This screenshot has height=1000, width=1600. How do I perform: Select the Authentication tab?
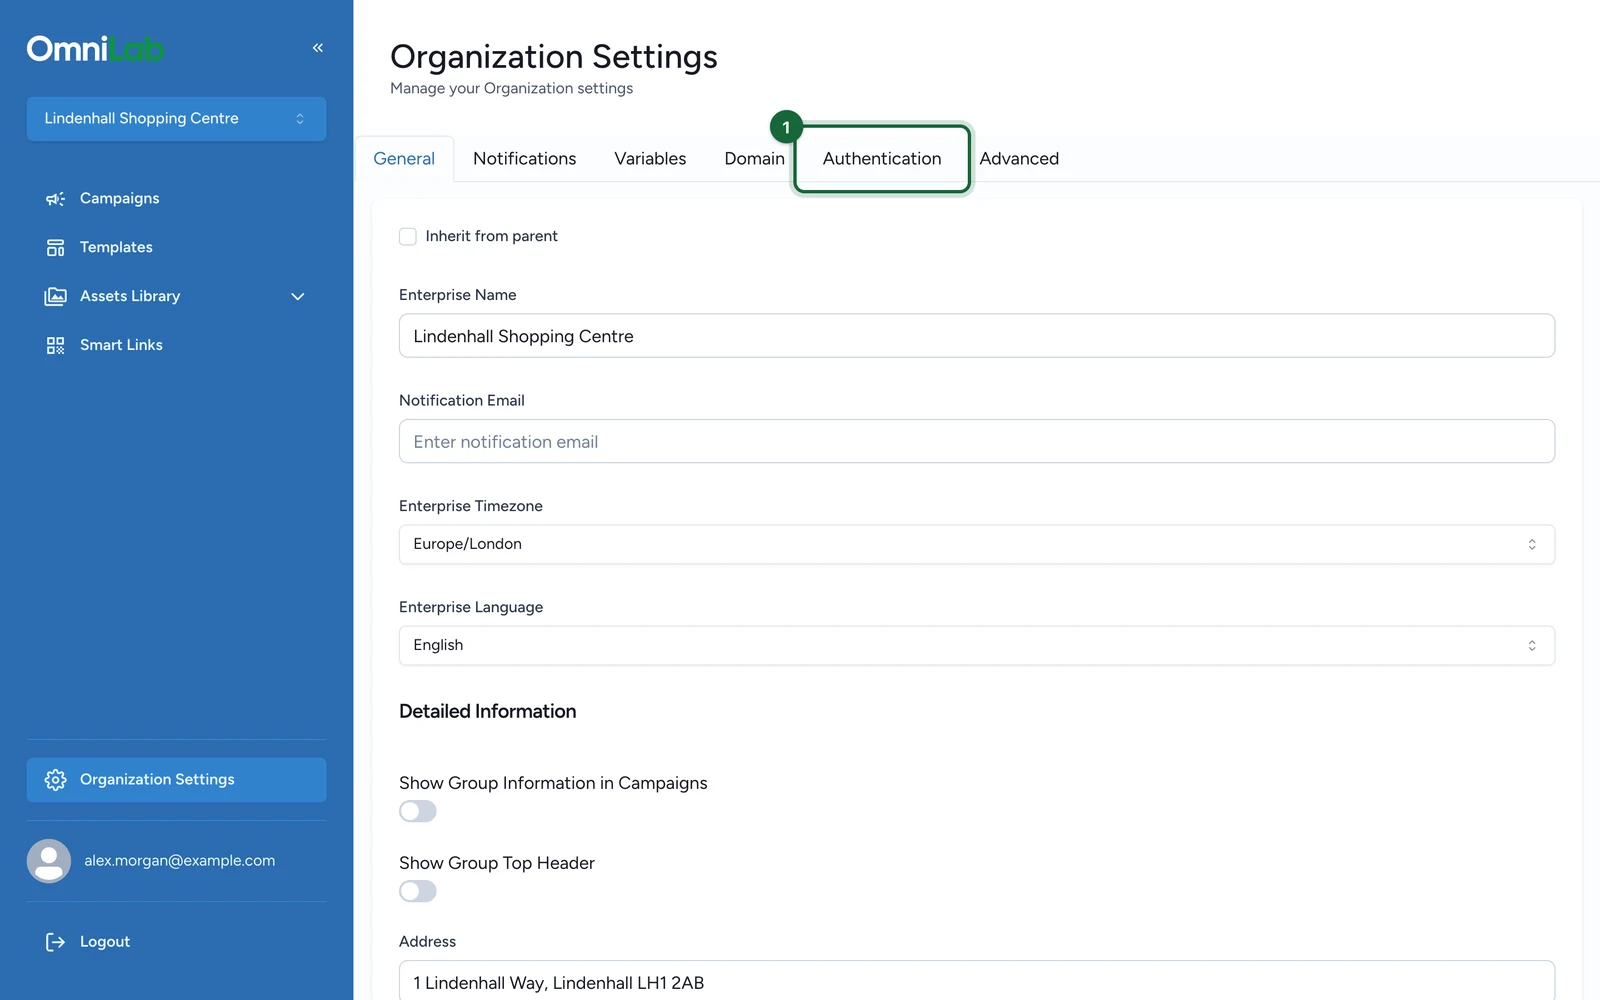click(x=882, y=159)
